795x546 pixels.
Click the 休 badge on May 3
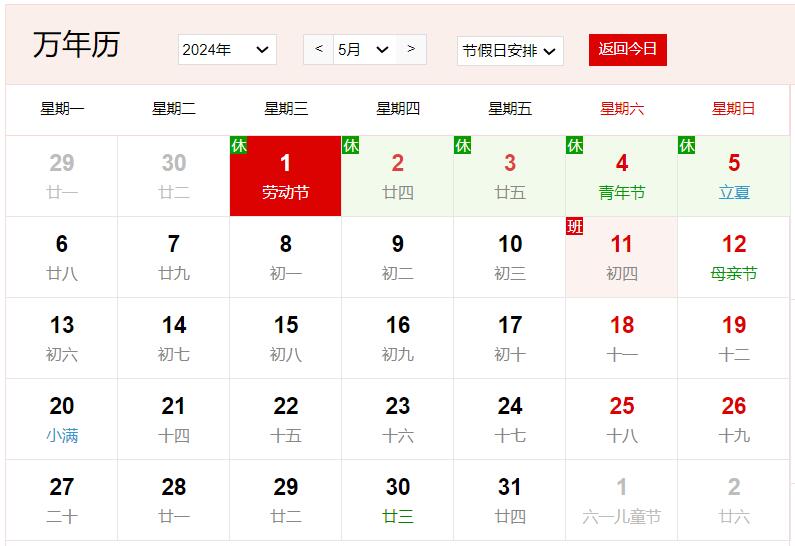pyautogui.click(x=463, y=146)
